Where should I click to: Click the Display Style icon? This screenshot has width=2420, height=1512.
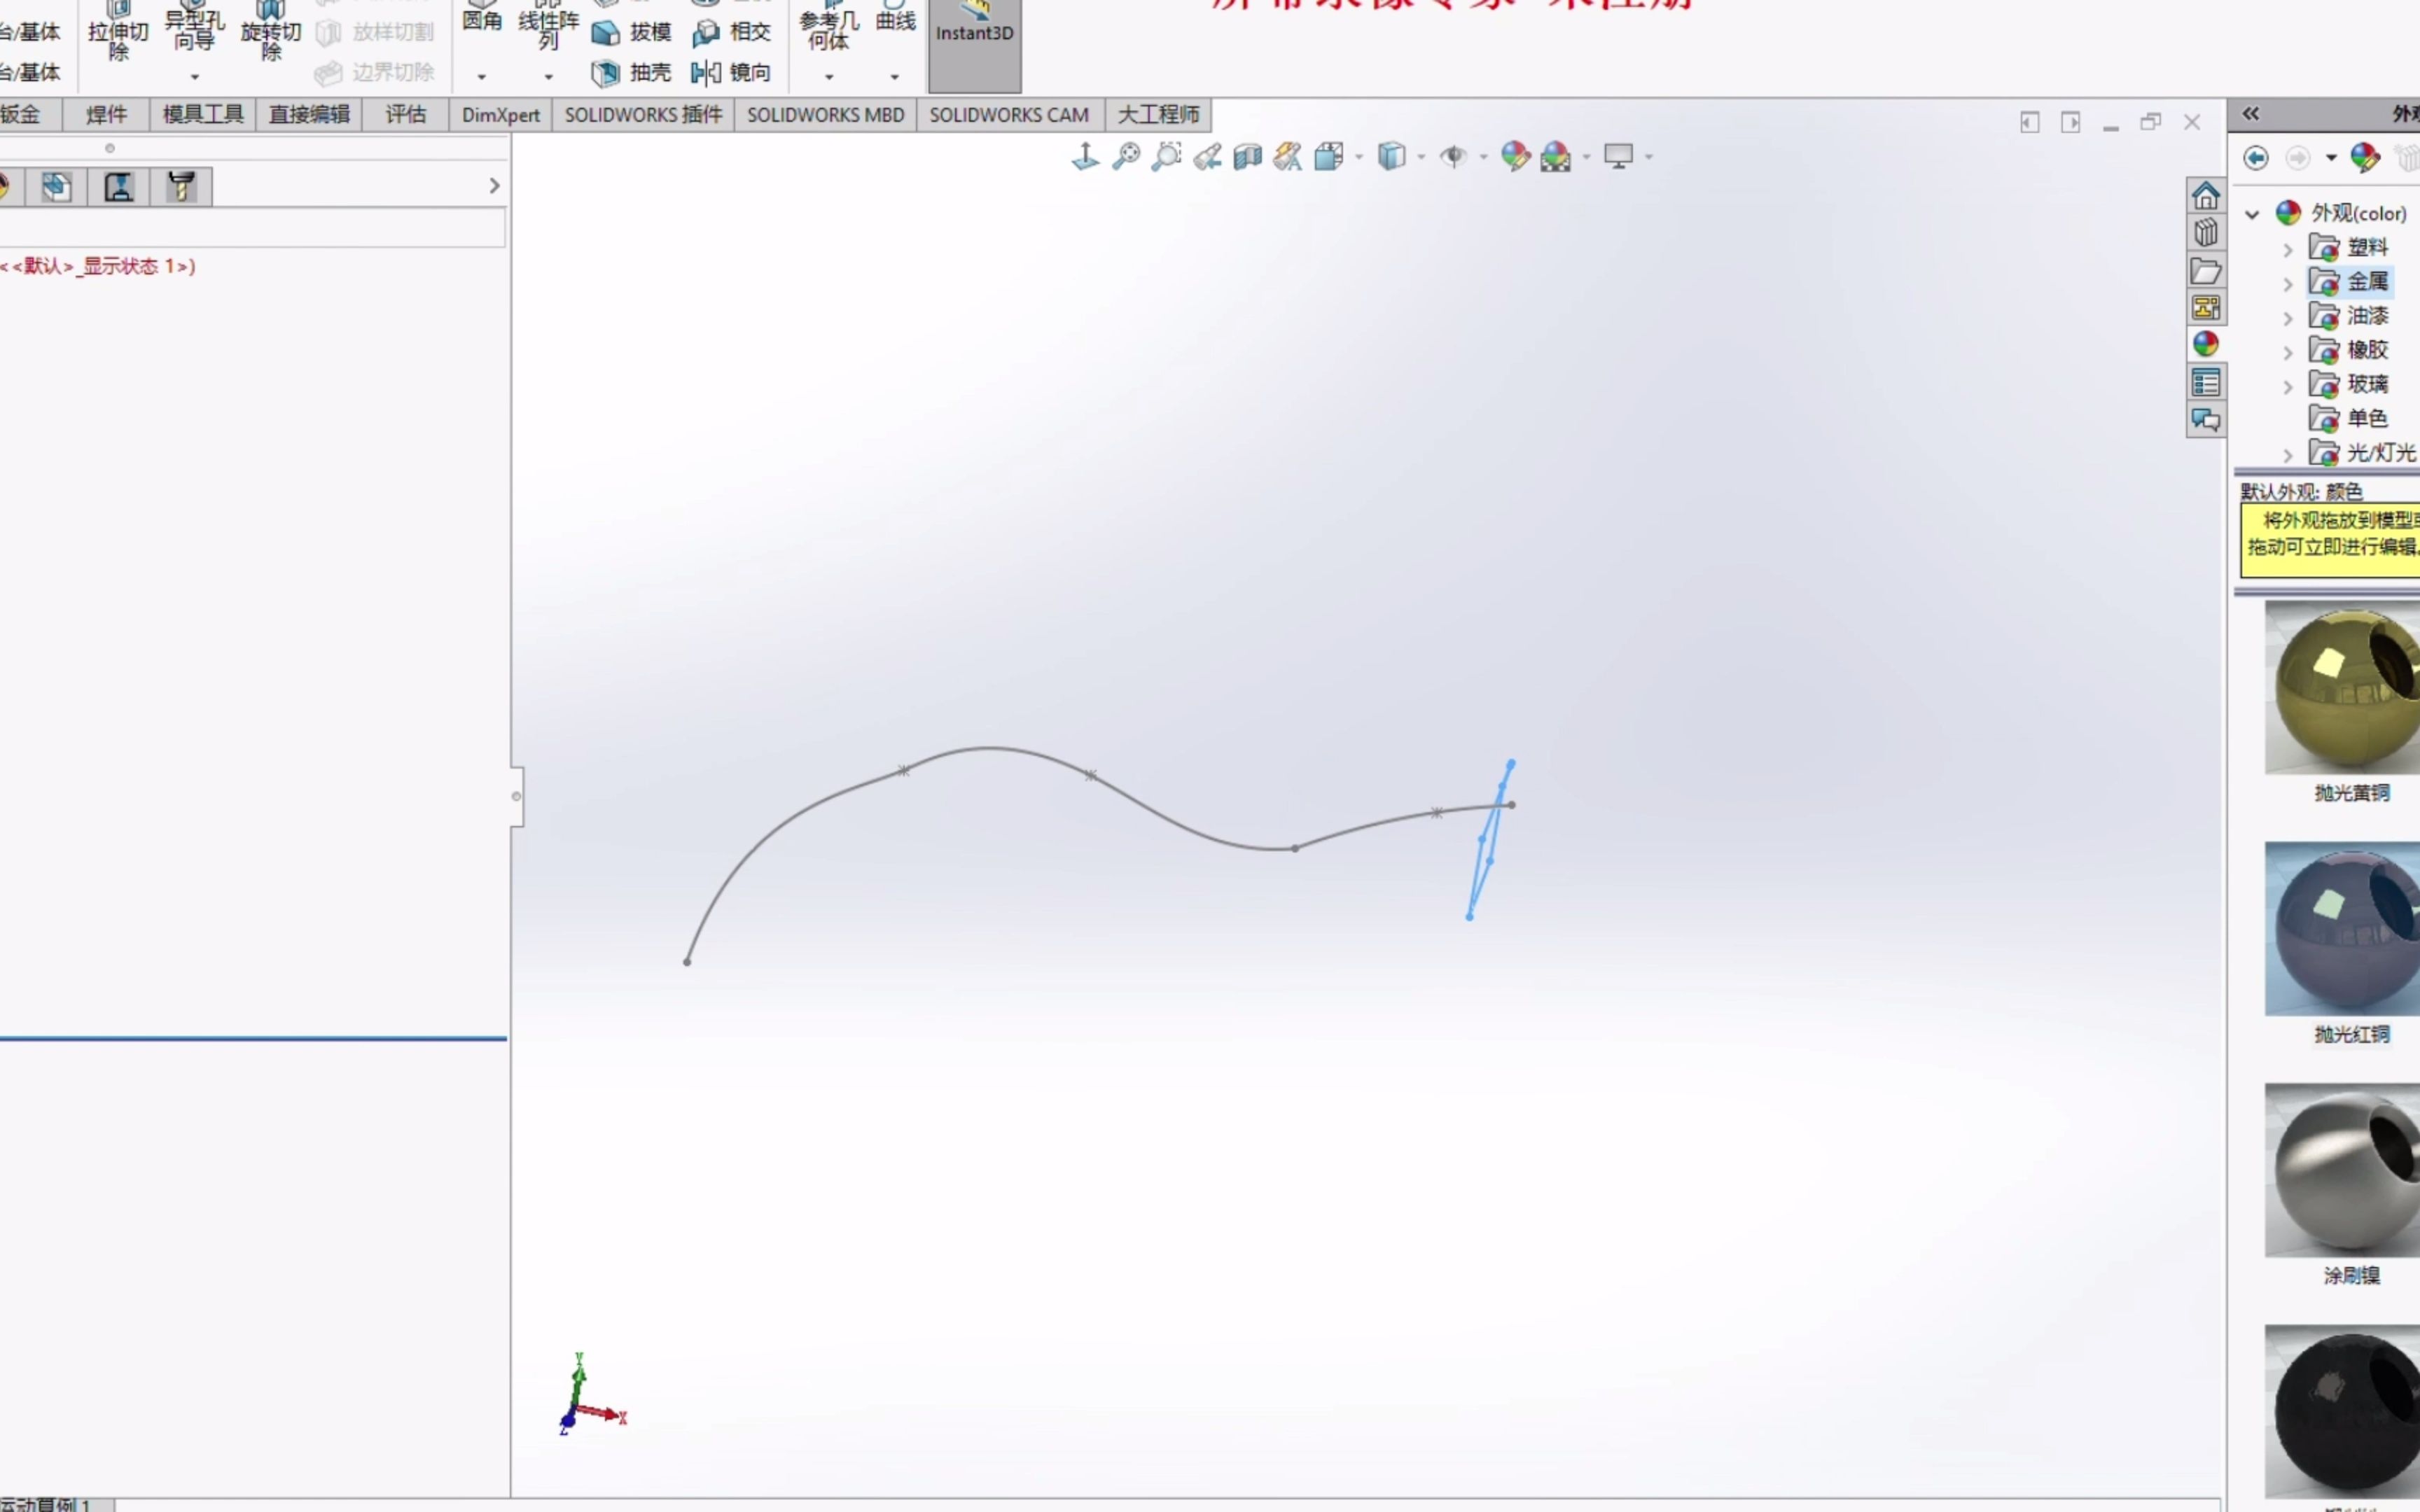[x=1391, y=156]
